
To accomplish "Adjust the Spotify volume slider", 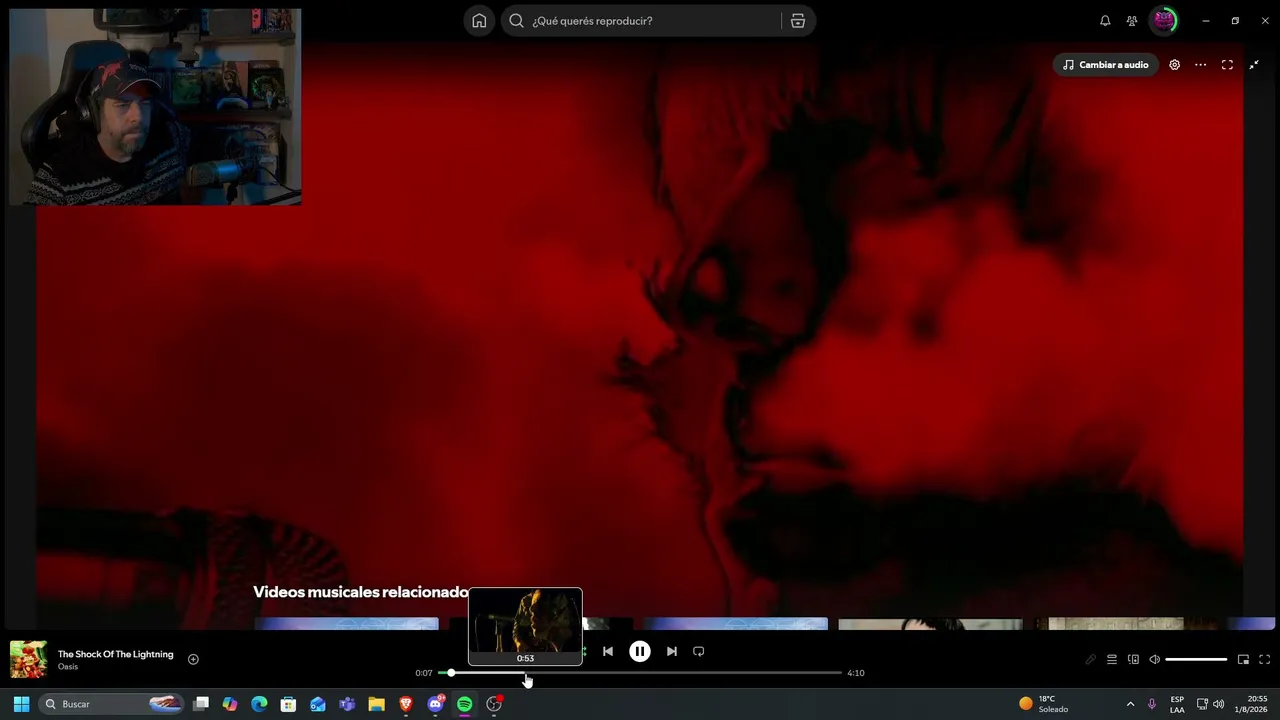I will (1196, 660).
